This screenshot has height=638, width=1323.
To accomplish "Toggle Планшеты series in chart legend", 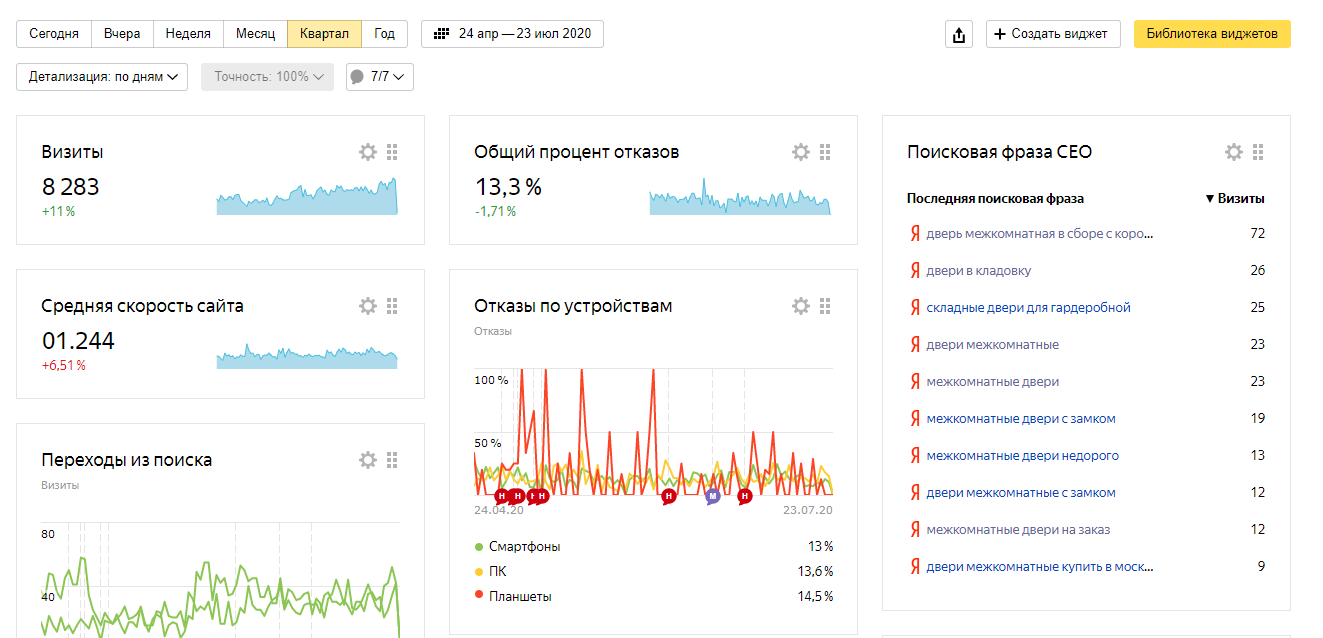I will 519,597.
